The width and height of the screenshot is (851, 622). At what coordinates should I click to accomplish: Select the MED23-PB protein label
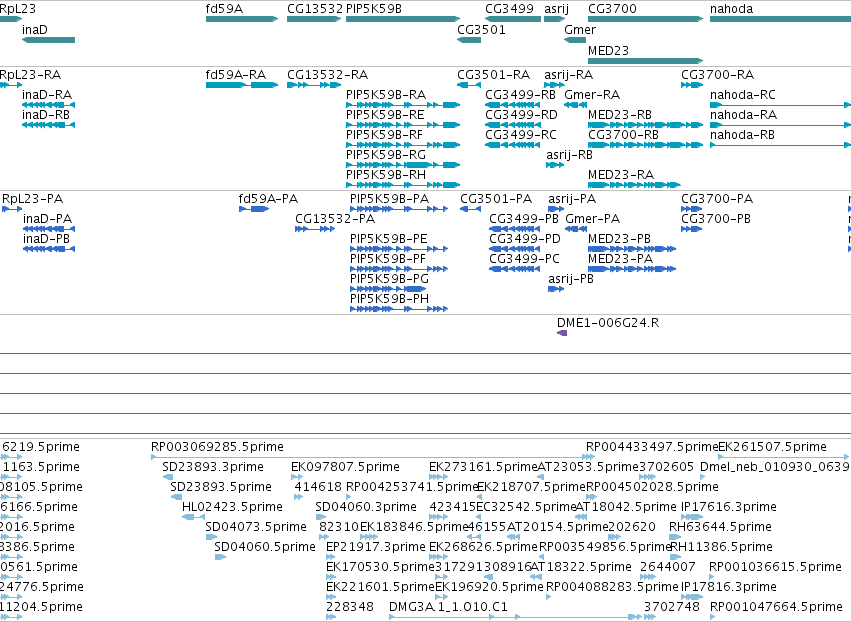pyautogui.click(x=619, y=239)
